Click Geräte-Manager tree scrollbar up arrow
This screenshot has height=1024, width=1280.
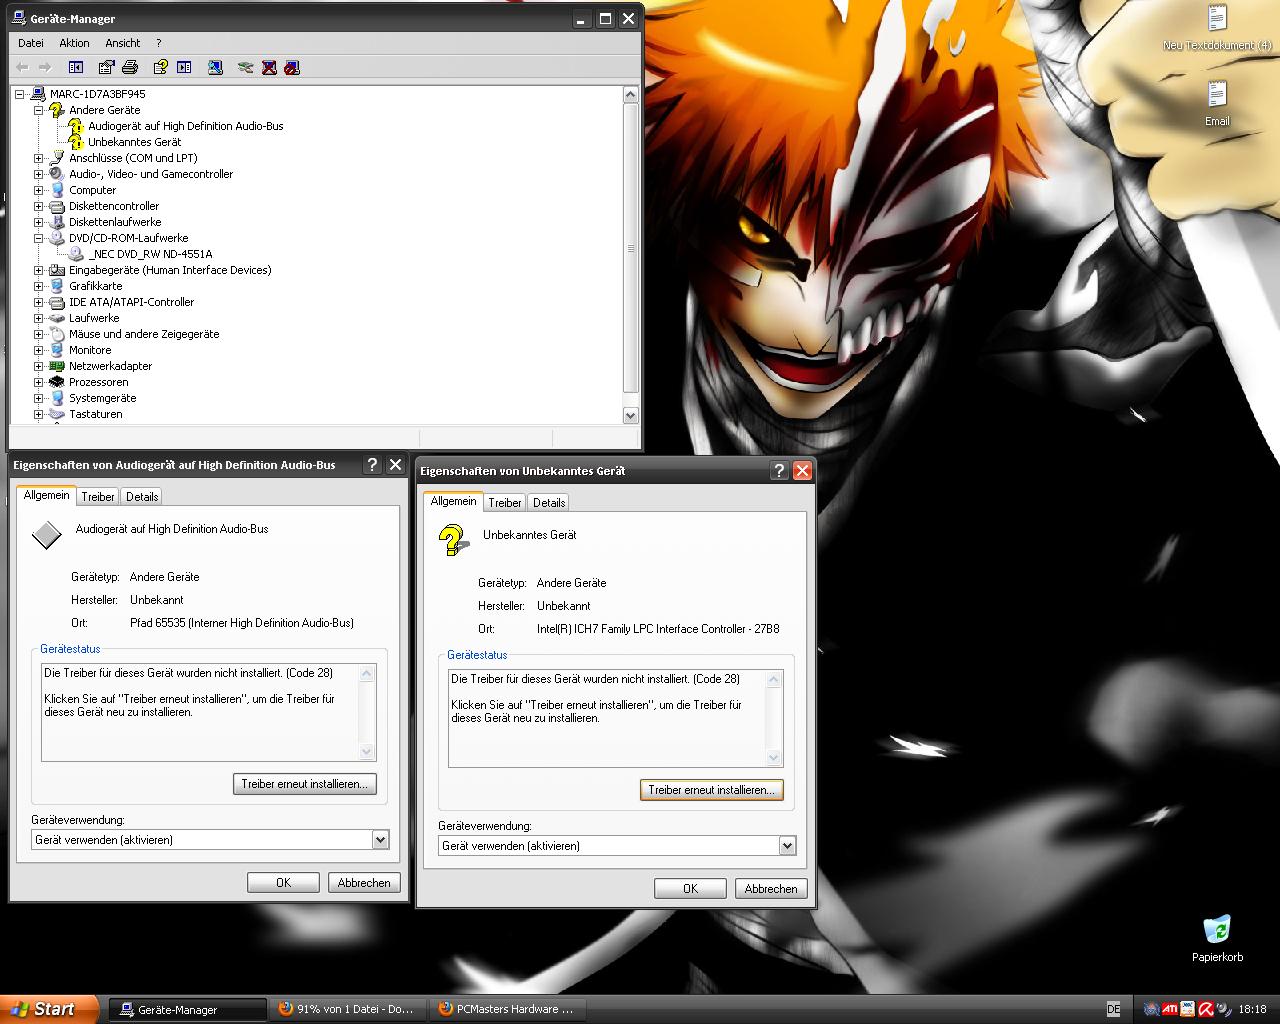tap(630, 94)
